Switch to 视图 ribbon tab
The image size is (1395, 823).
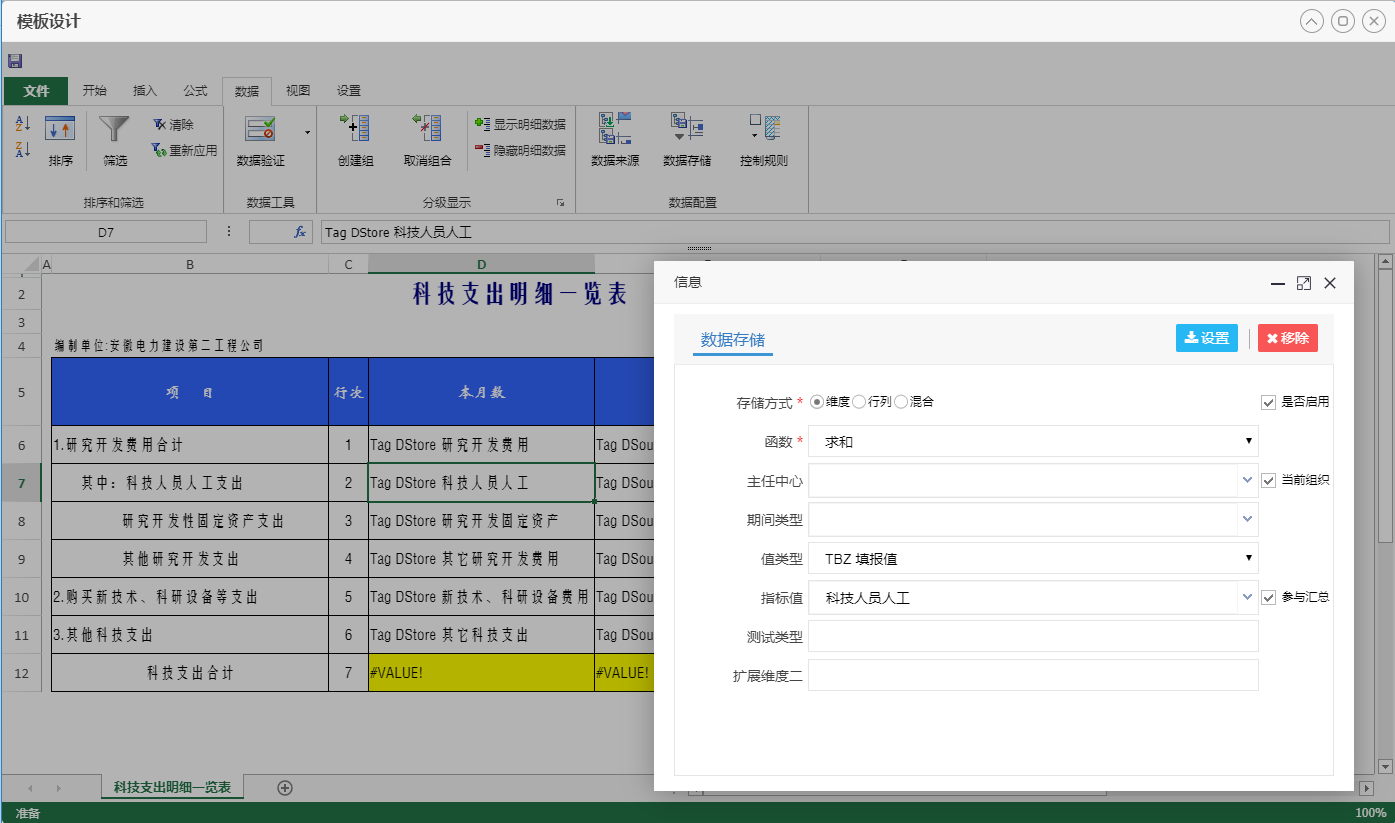(x=298, y=91)
